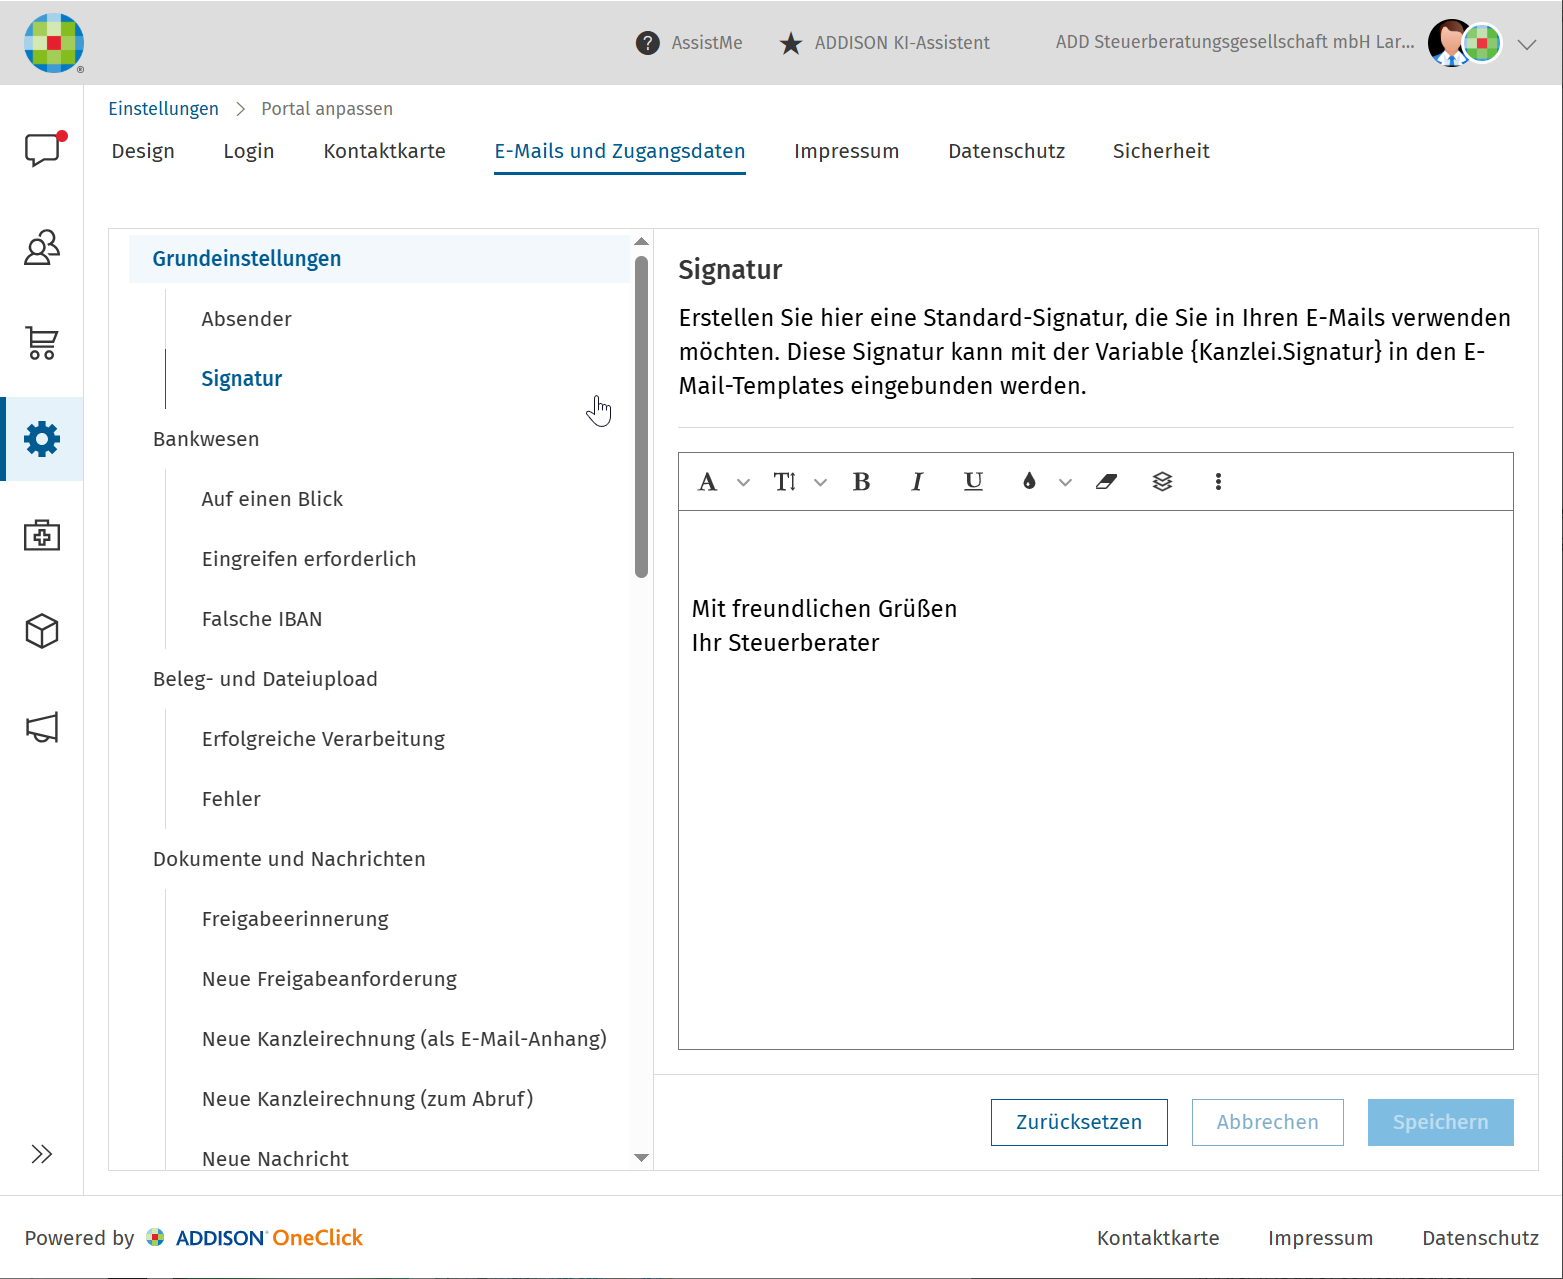The width and height of the screenshot is (1563, 1279).
Task: Click the Wolters Kluwer logo at top left
Action: coord(54,43)
